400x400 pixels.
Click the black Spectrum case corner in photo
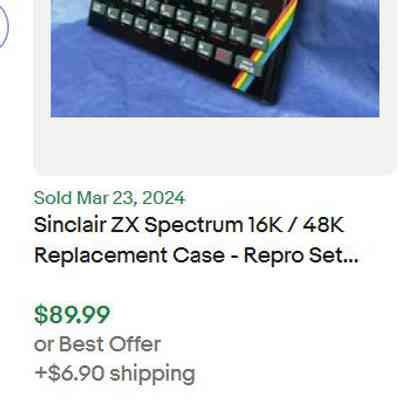tap(271, 95)
